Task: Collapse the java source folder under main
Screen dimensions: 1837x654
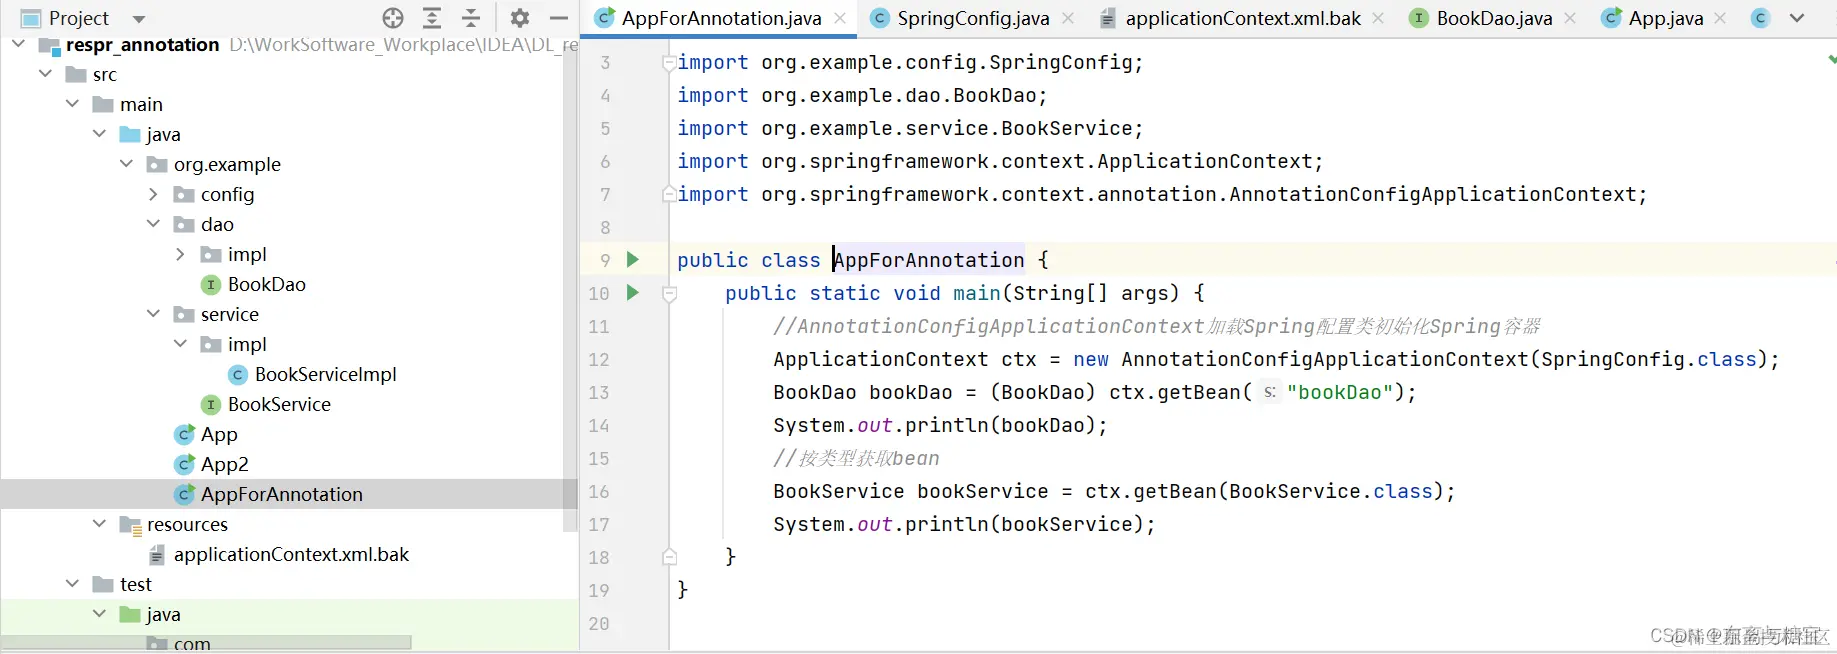Action: tap(99, 134)
